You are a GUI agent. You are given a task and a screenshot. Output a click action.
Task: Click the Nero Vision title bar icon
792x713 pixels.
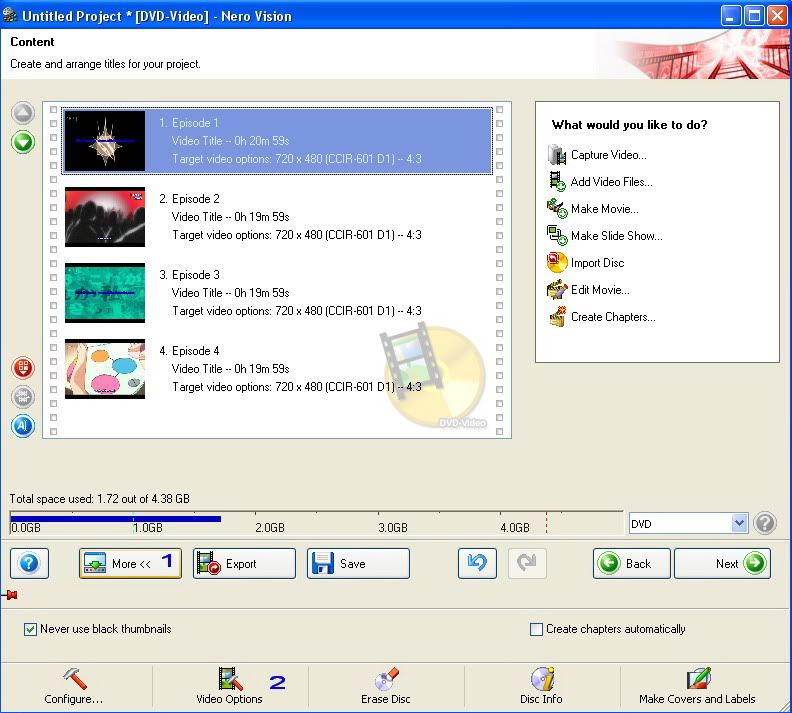10,16
